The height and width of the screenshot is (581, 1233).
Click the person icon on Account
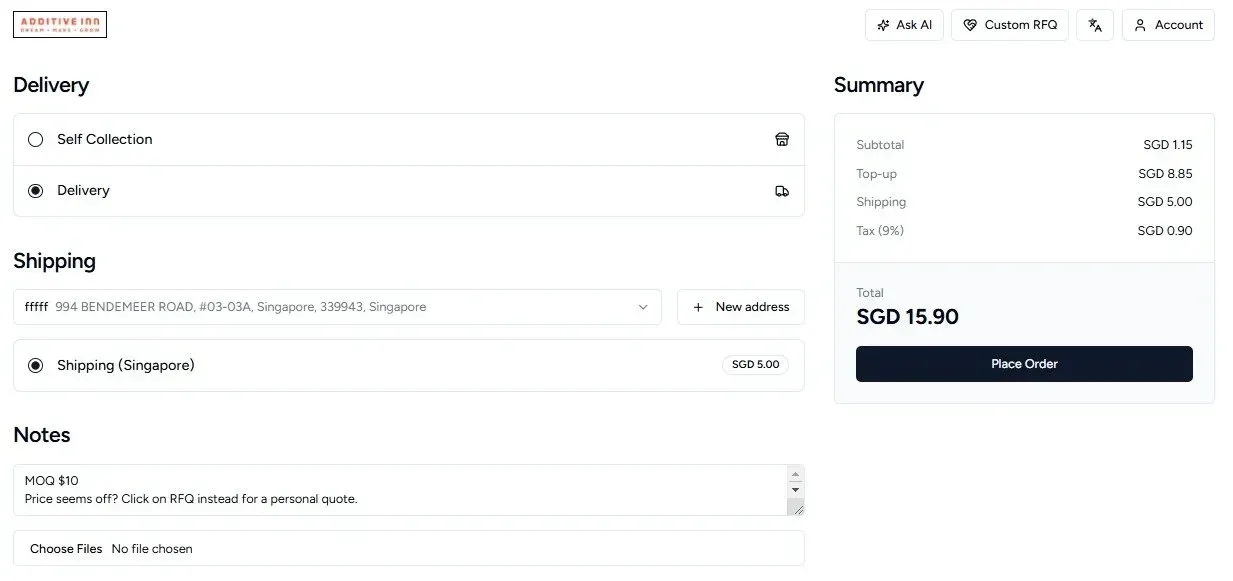coord(1140,25)
